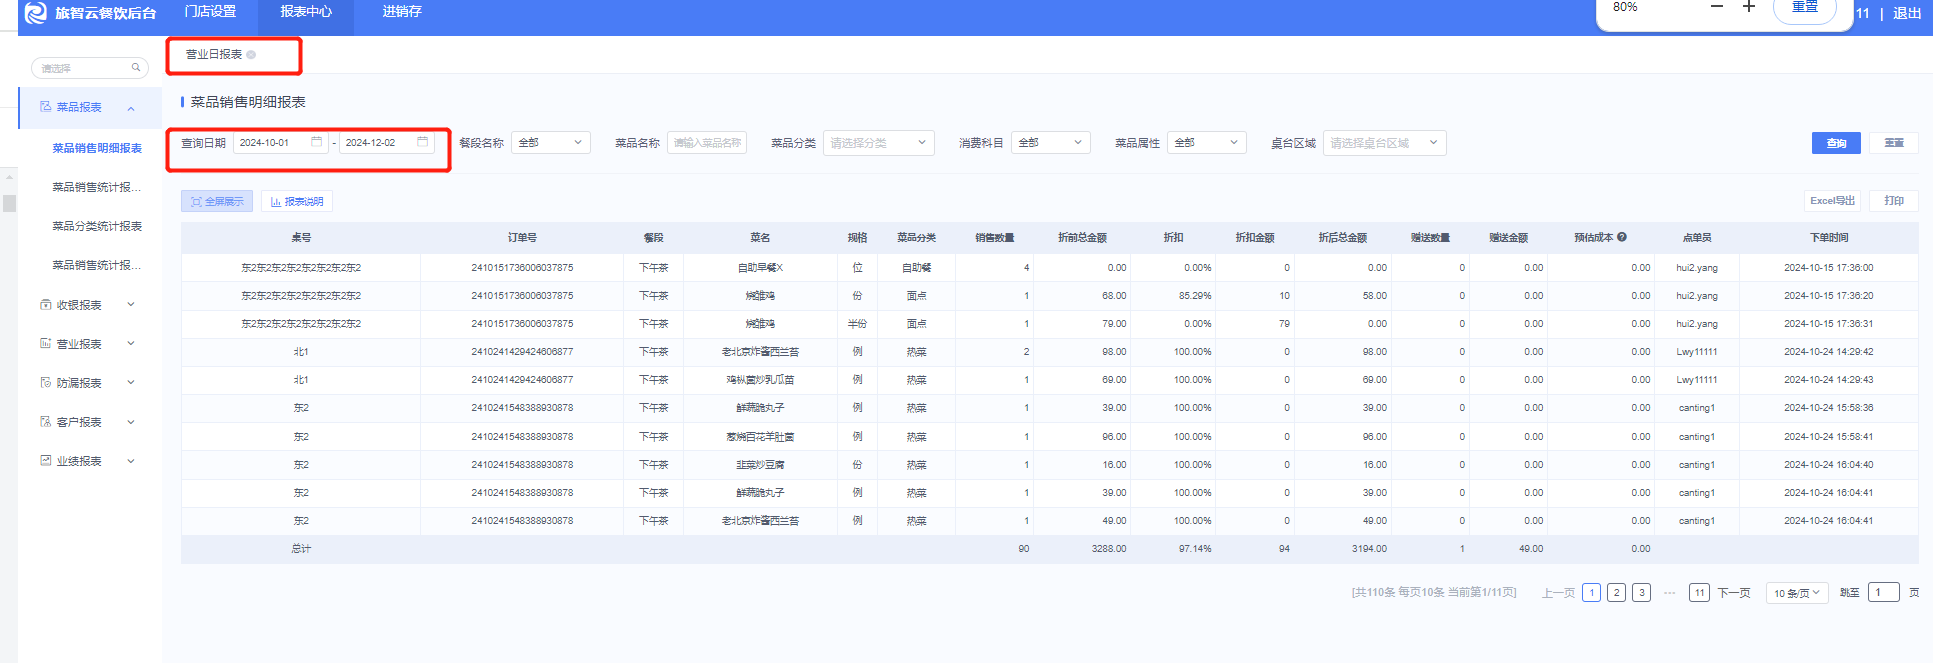Screen dimensions: 1933x663
Task: Select 菜品销售明细报表 in the sidebar
Action: [97, 148]
